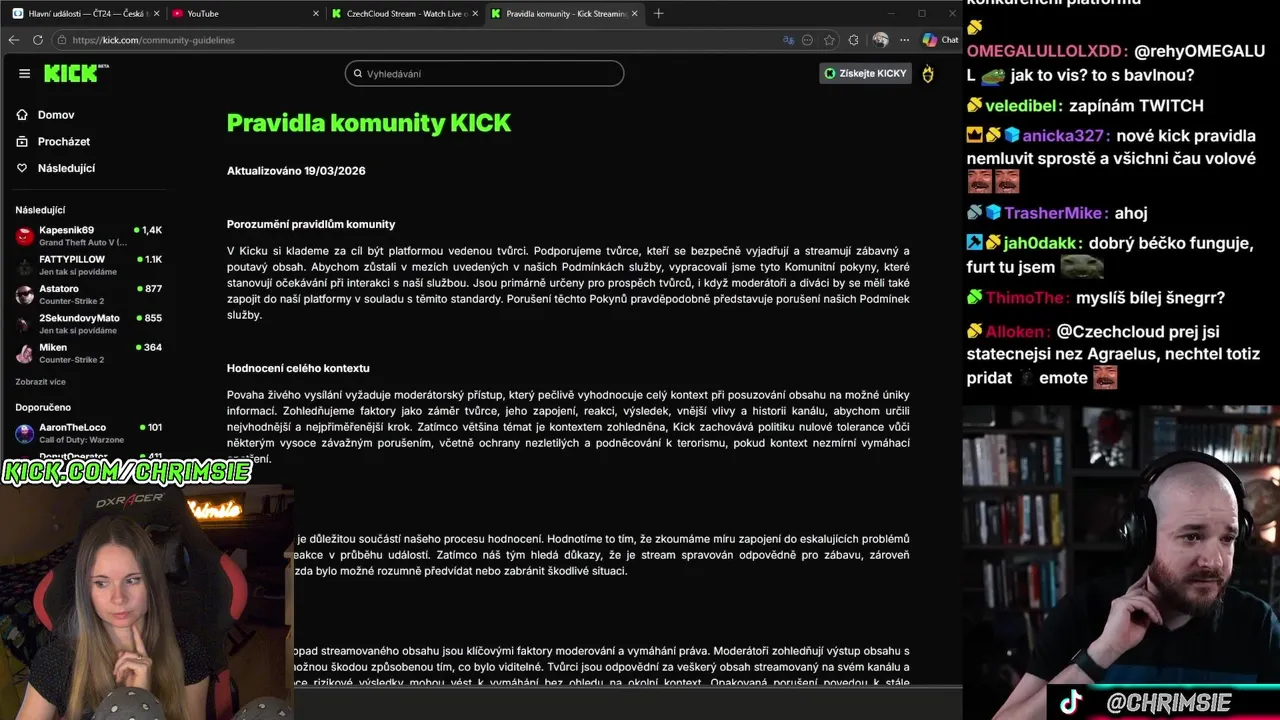1280x720 pixels.
Task: Click the Následující section label in sidebar
Action: [x=40, y=210]
